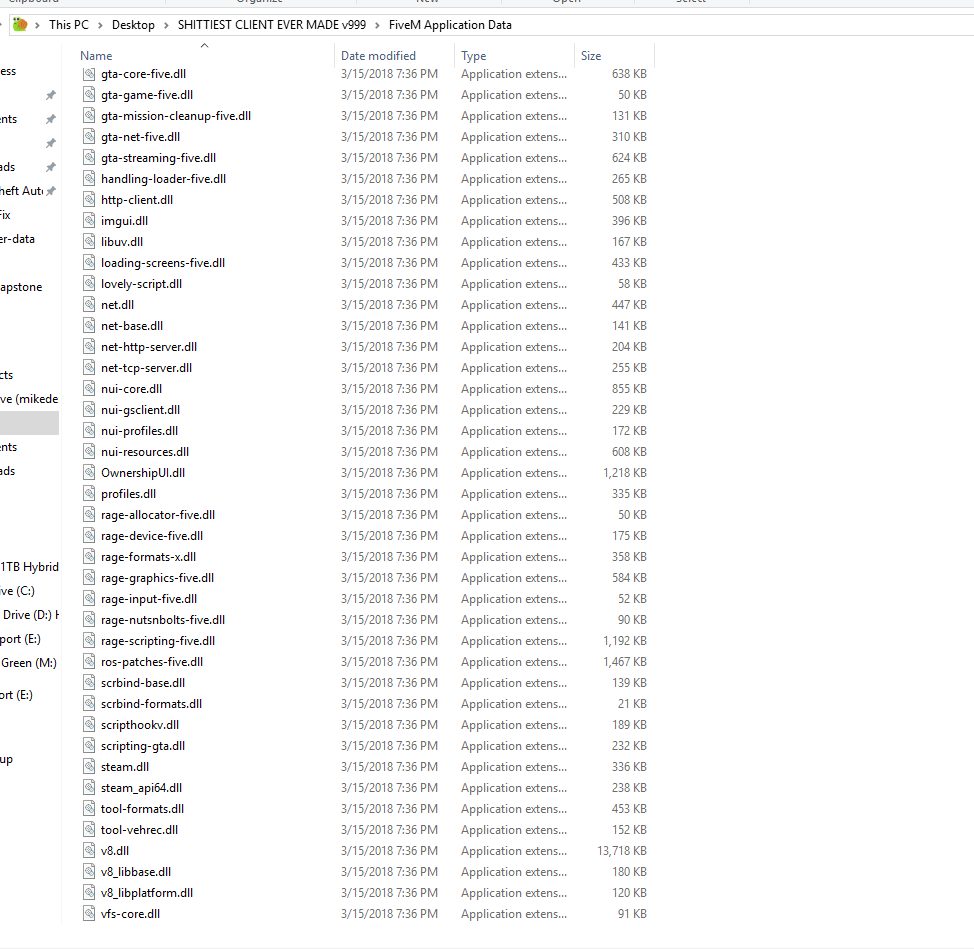Sort files by Size column
The width and height of the screenshot is (974, 949).
pyautogui.click(x=591, y=56)
